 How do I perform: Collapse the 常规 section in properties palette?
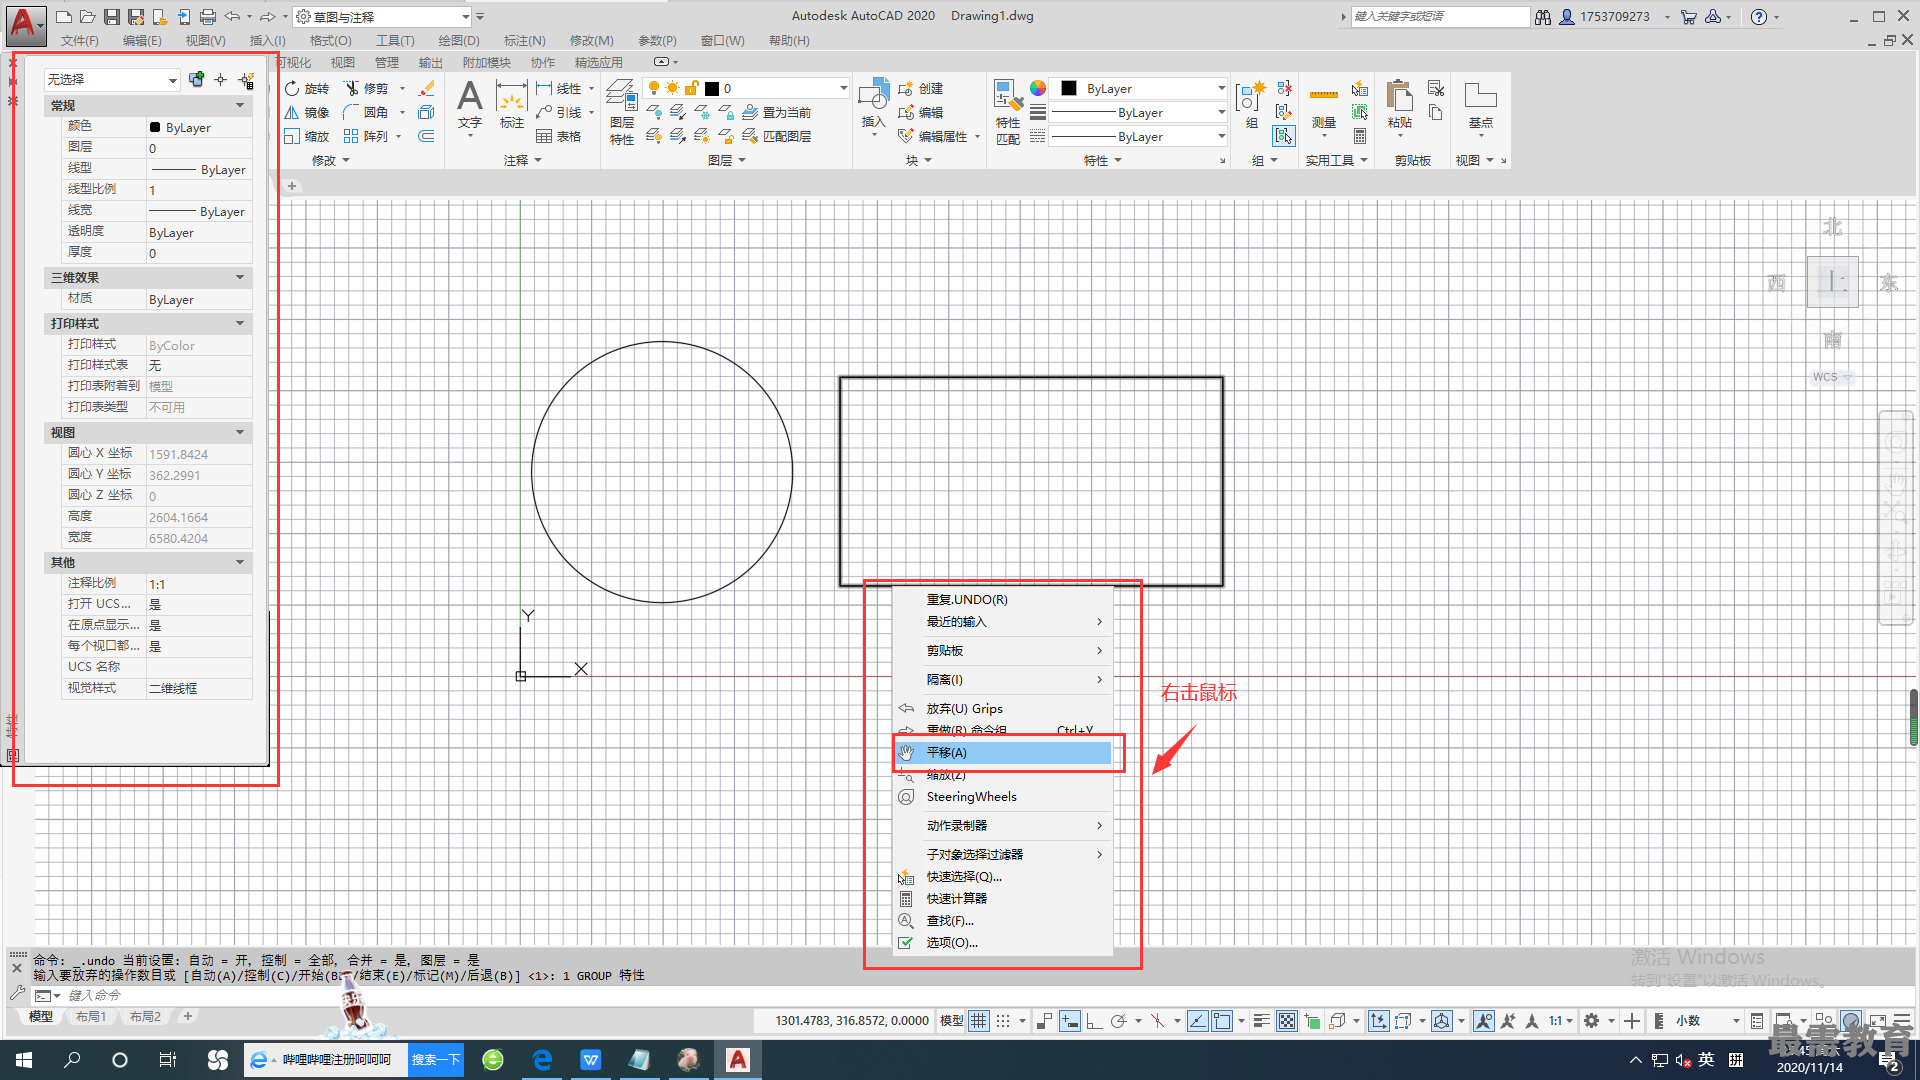click(240, 105)
